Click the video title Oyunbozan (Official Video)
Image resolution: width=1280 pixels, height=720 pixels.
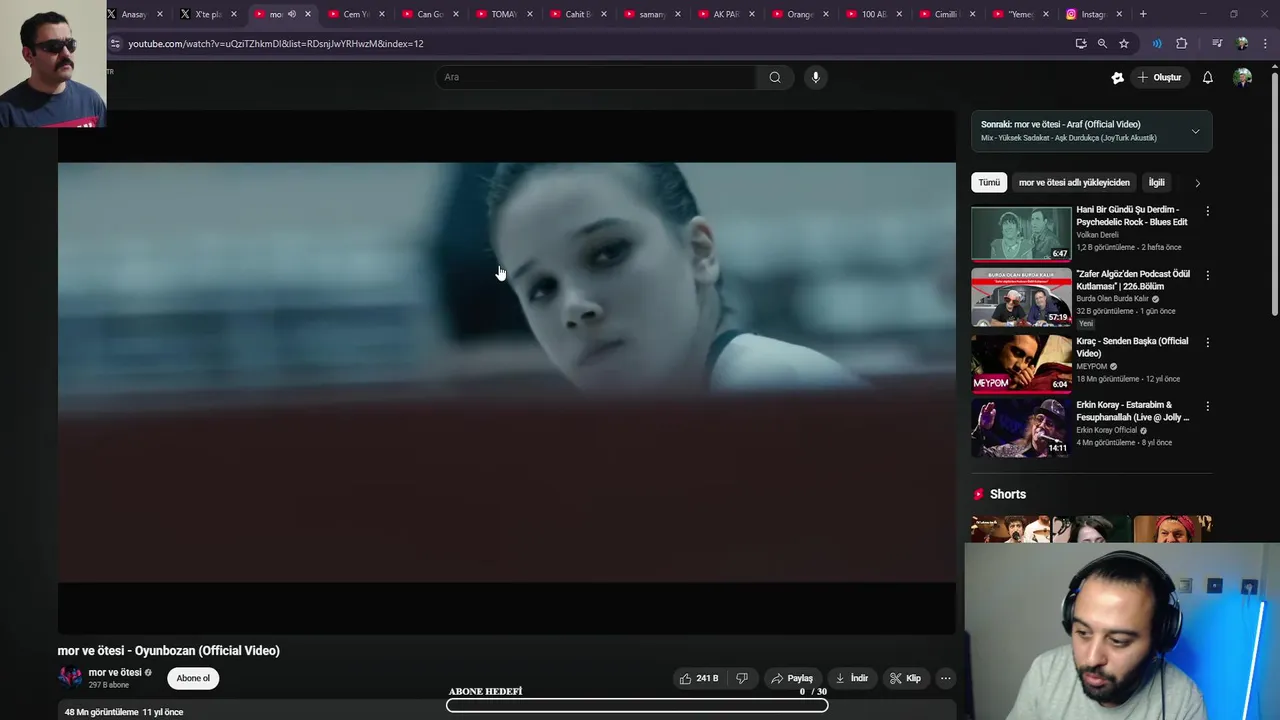169,651
